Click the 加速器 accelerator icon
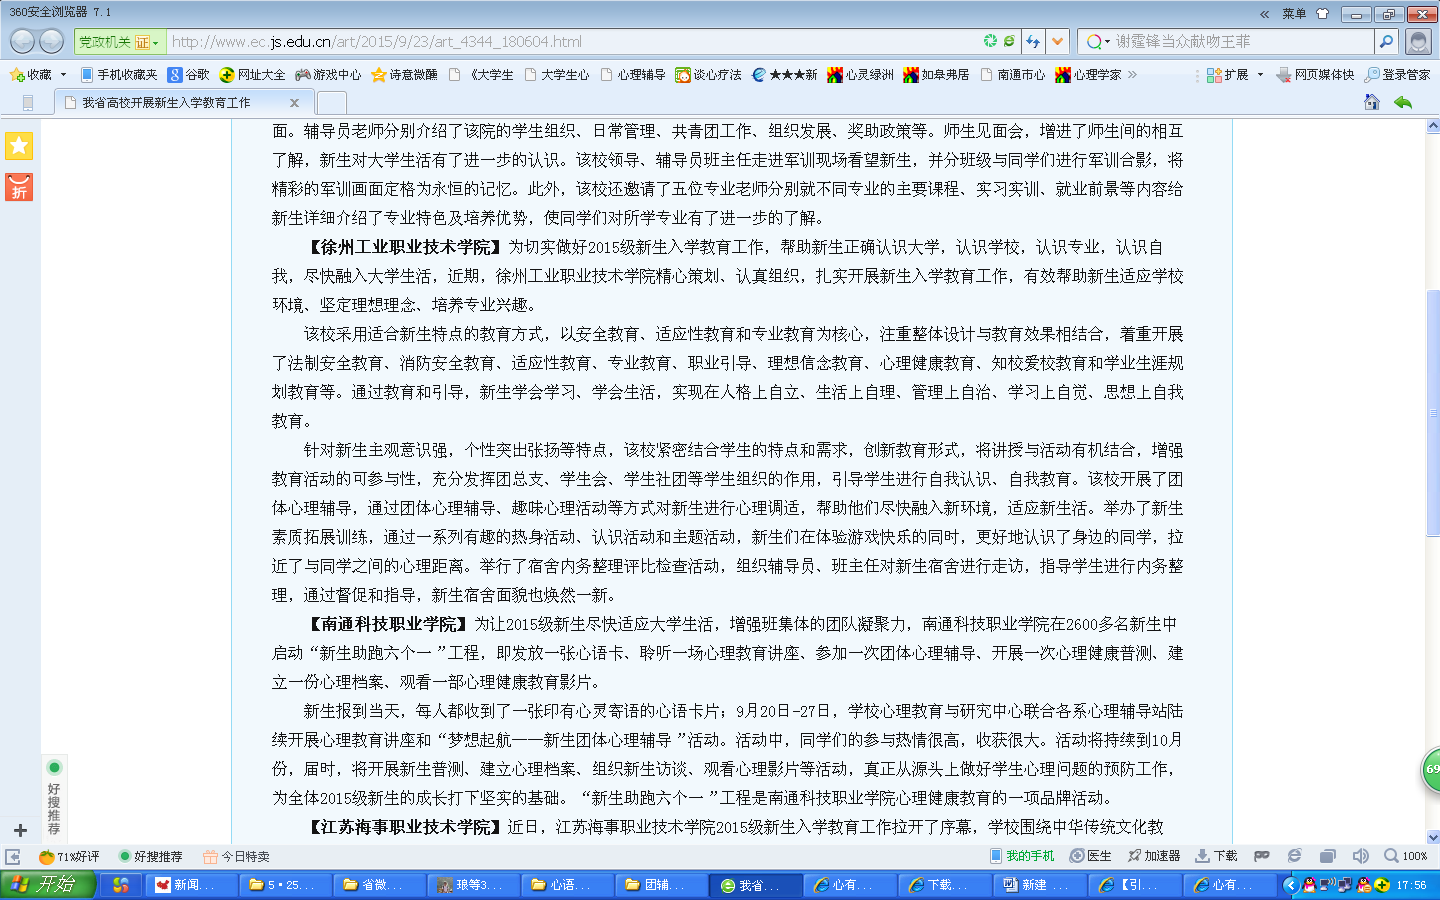Viewport: 1440px width, 900px height. click(1153, 856)
